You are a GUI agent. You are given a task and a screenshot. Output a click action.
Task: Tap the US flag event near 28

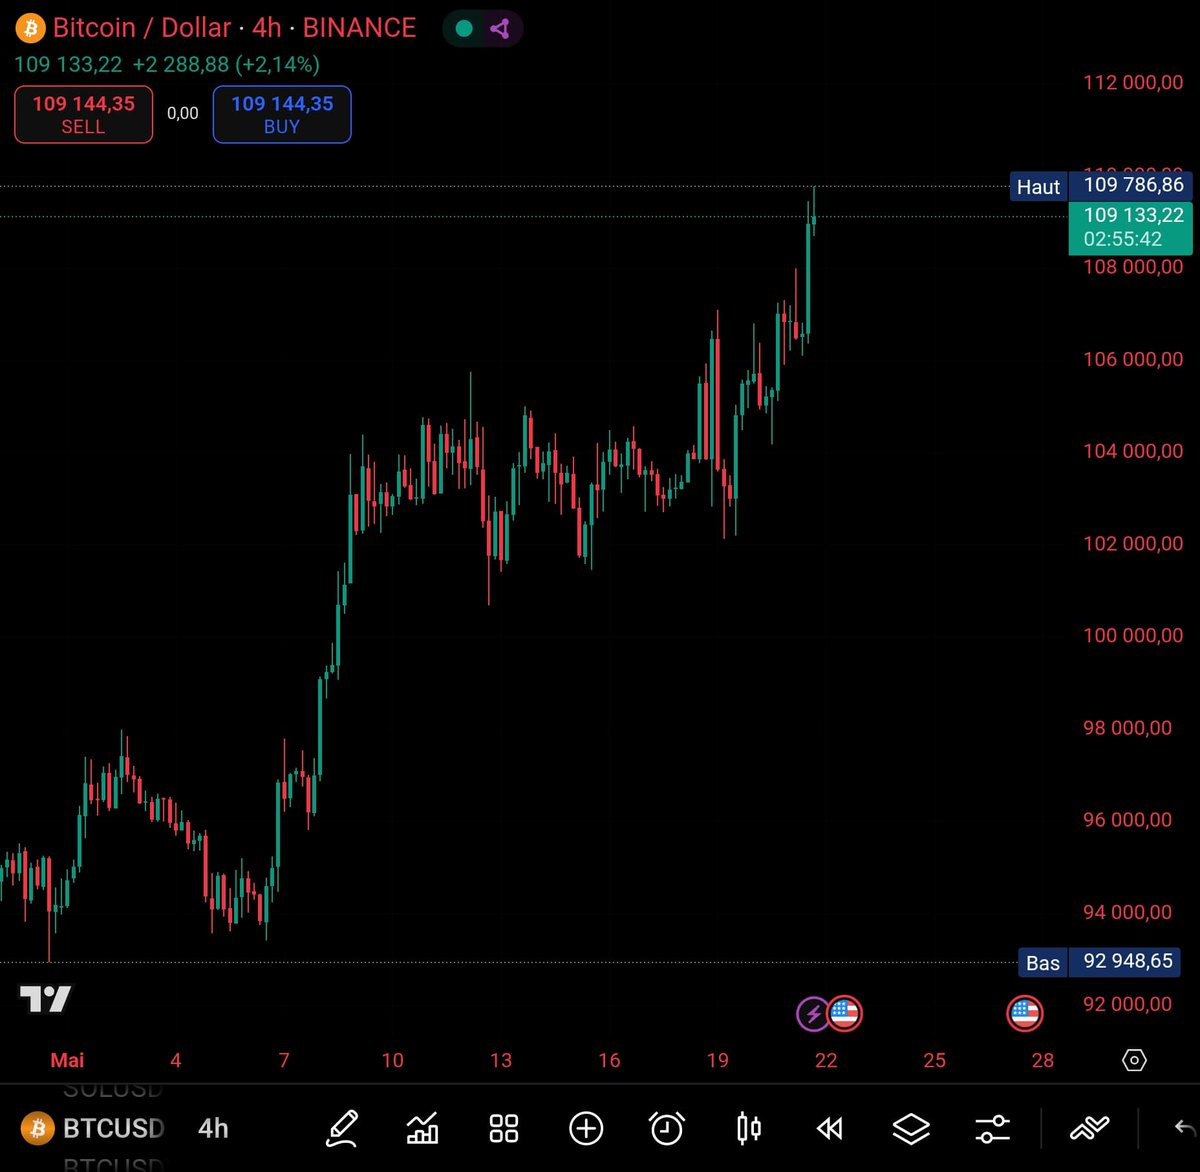click(1025, 1014)
